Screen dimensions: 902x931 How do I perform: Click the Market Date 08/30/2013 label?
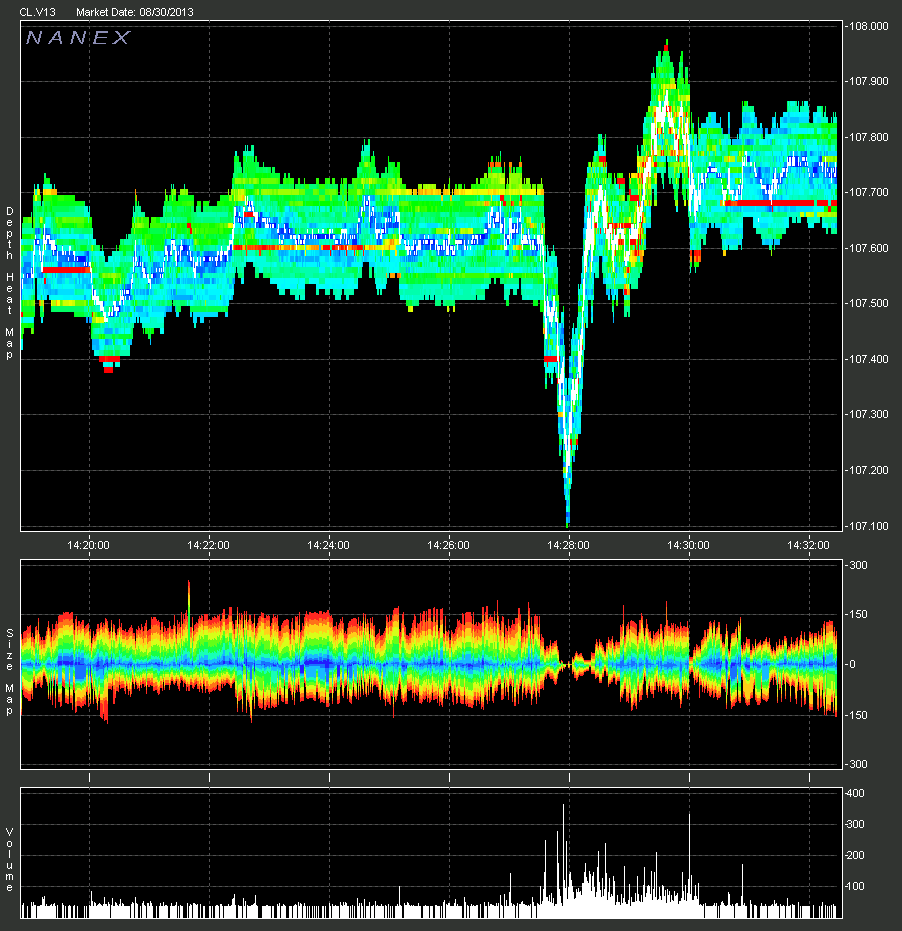click(x=135, y=12)
